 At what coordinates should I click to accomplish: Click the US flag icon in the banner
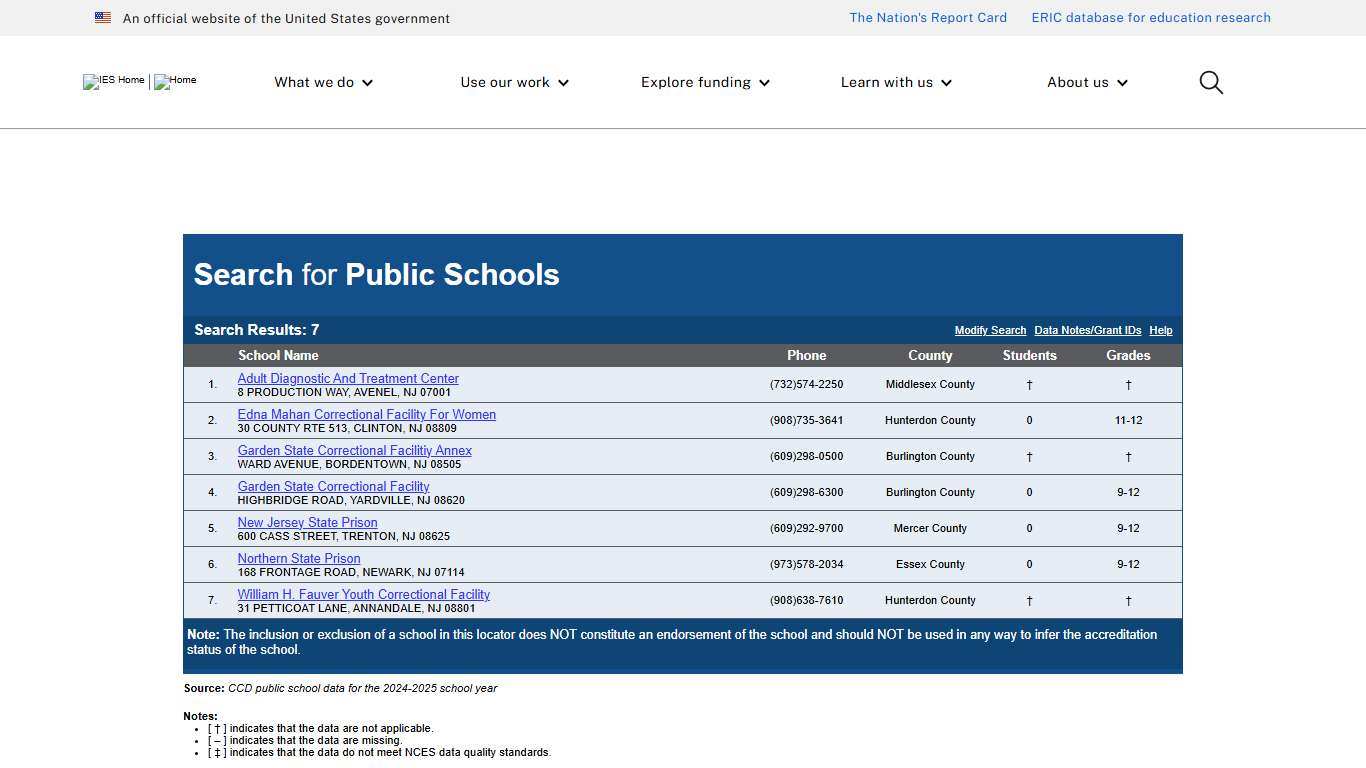[x=103, y=17]
